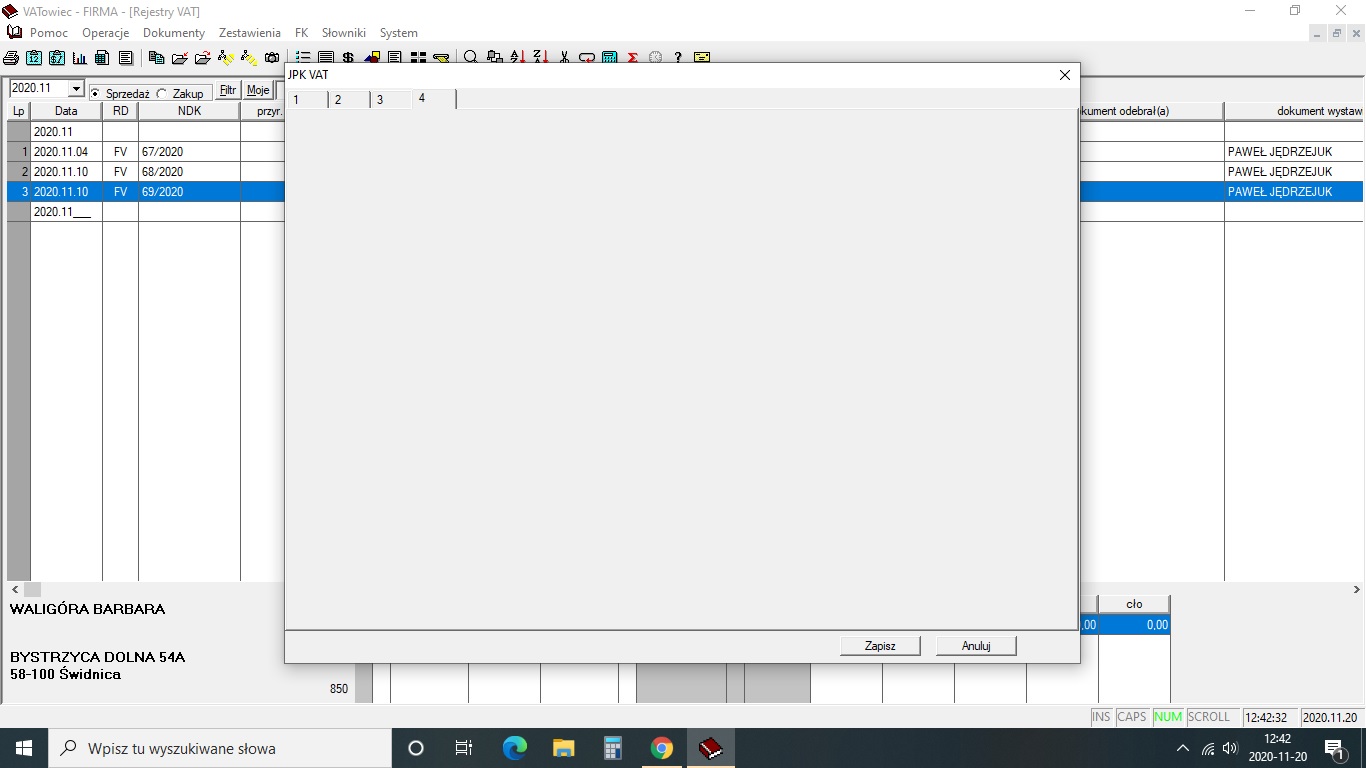Open Google Chrome from the taskbar

click(661, 748)
